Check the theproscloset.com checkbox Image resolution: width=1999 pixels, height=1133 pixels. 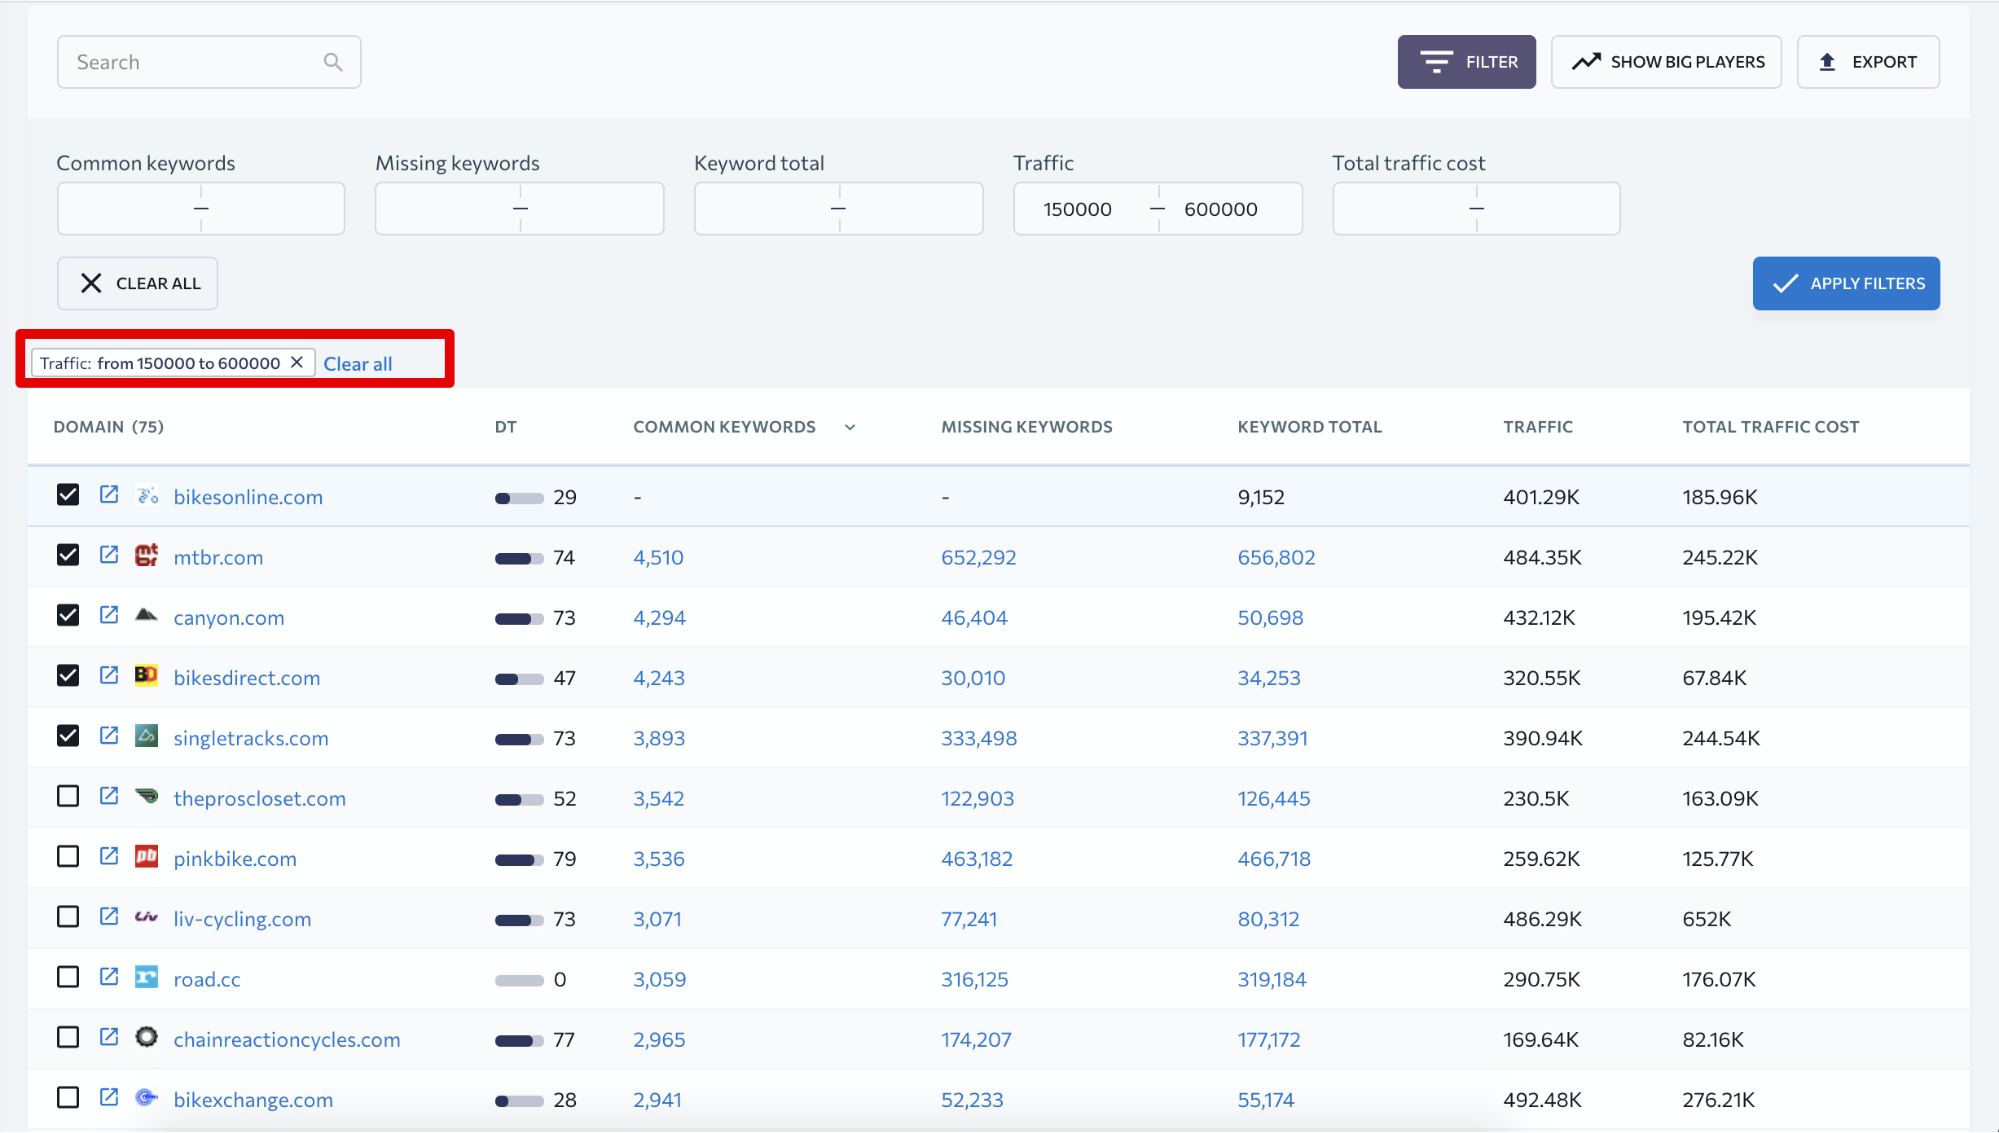tap(68, 797)
